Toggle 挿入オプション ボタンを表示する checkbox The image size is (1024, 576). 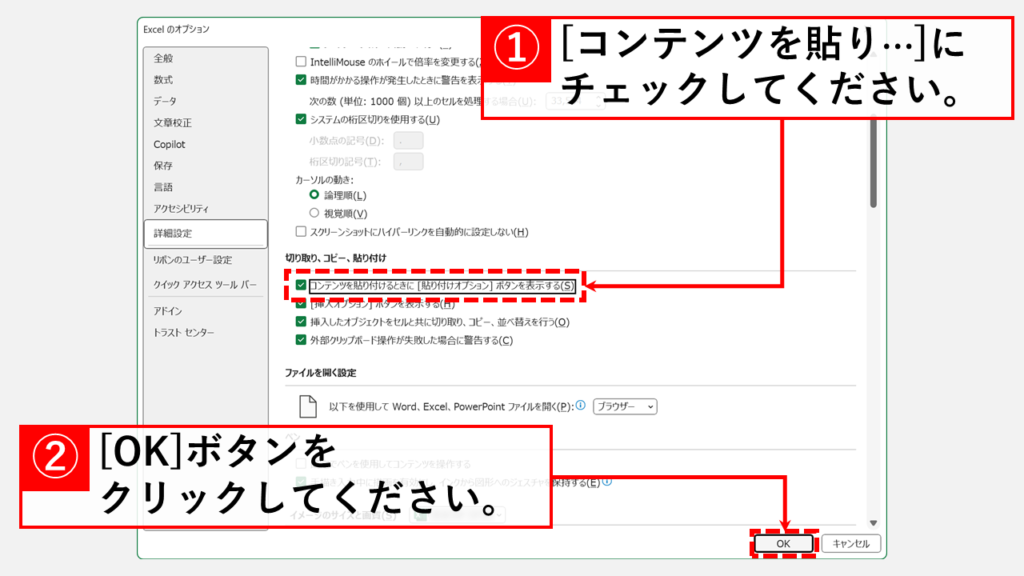point(301,304)
